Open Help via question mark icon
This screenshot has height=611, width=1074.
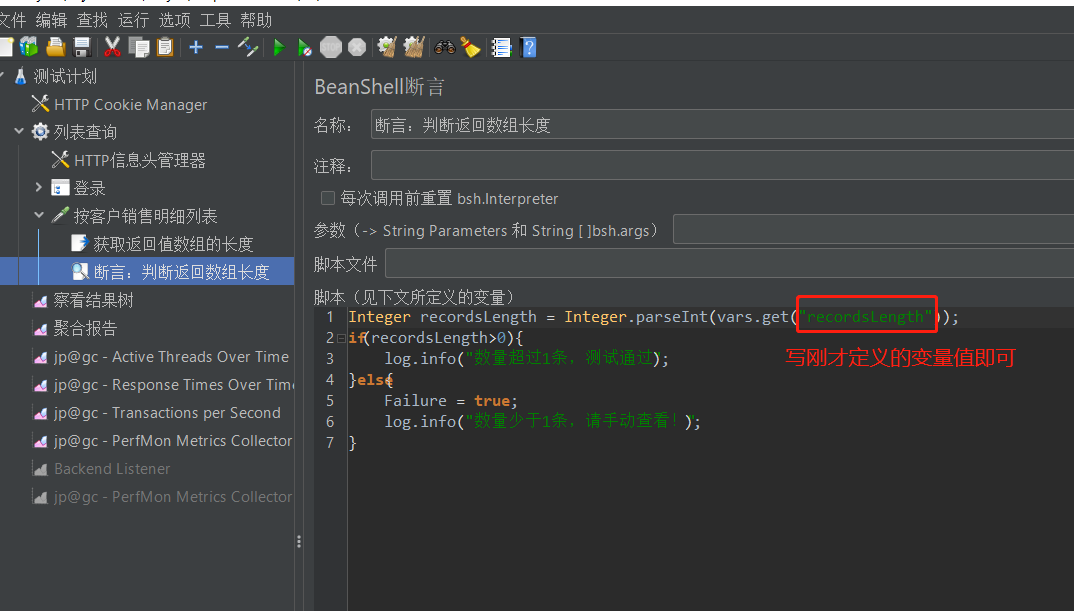point(528,47)
